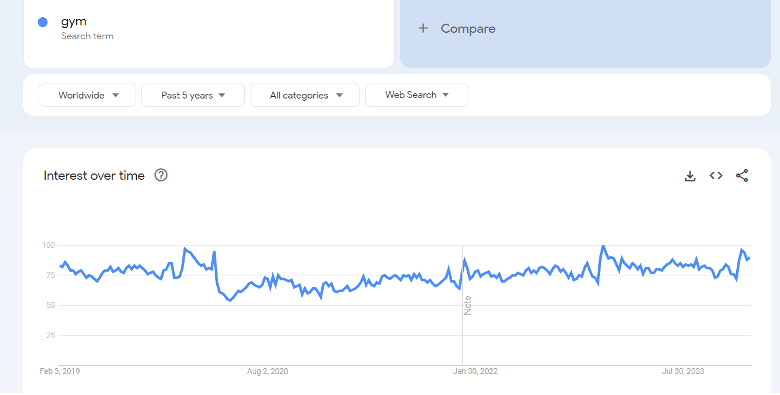Viewport: 780px width, 395px height.
Task: Click the Feb 3, 2019 date label
Action: pyautogui.click(x=60, y=371)
